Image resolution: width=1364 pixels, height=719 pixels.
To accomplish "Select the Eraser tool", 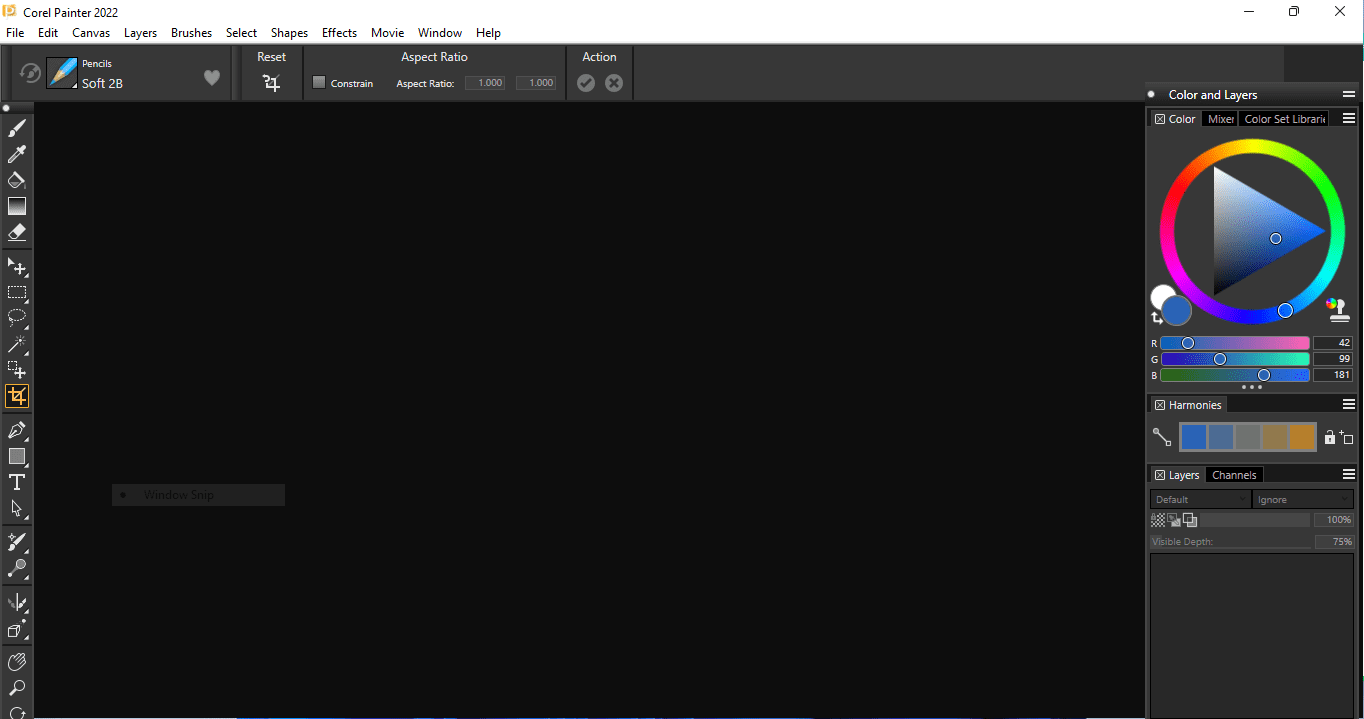I will point(17,232).
